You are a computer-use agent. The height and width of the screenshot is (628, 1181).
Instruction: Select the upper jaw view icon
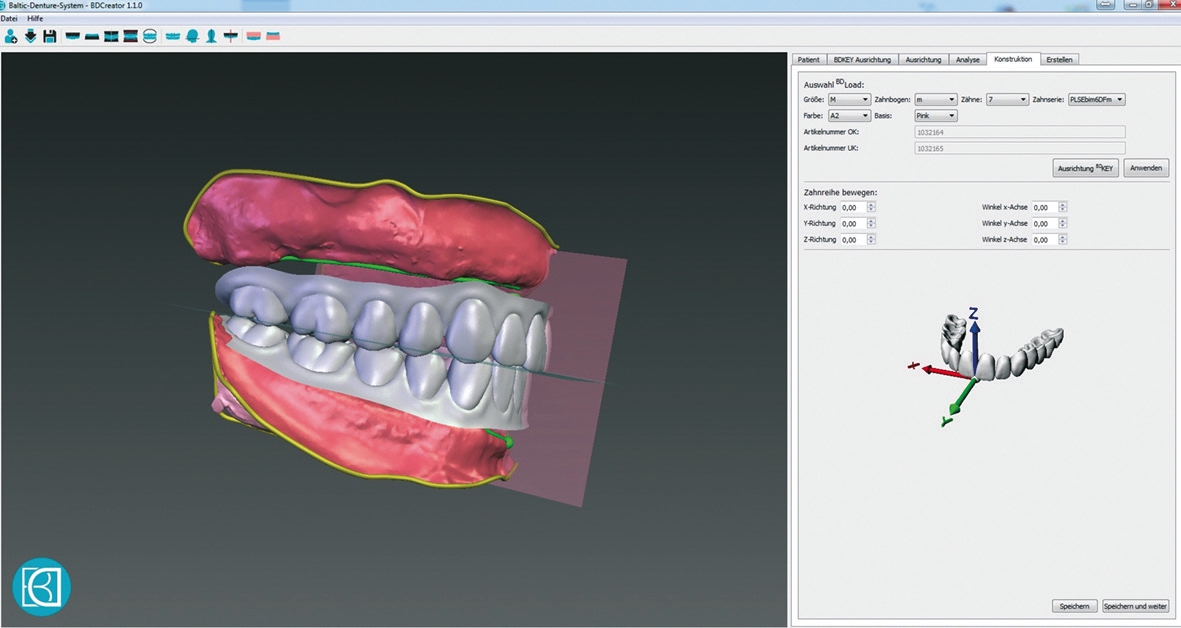pyautogui.click(x=72, y=37)
